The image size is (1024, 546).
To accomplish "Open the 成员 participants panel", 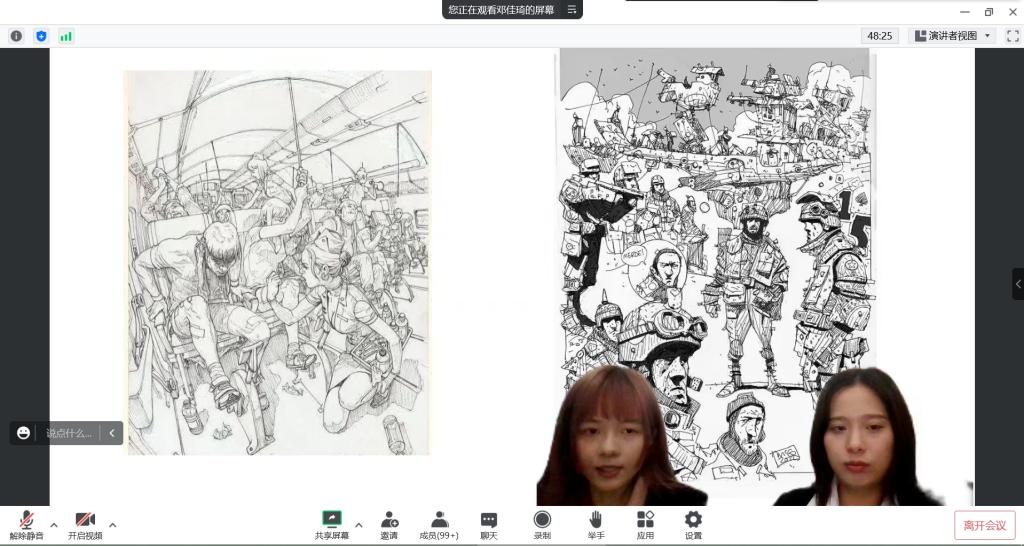I will pos(438,525).
